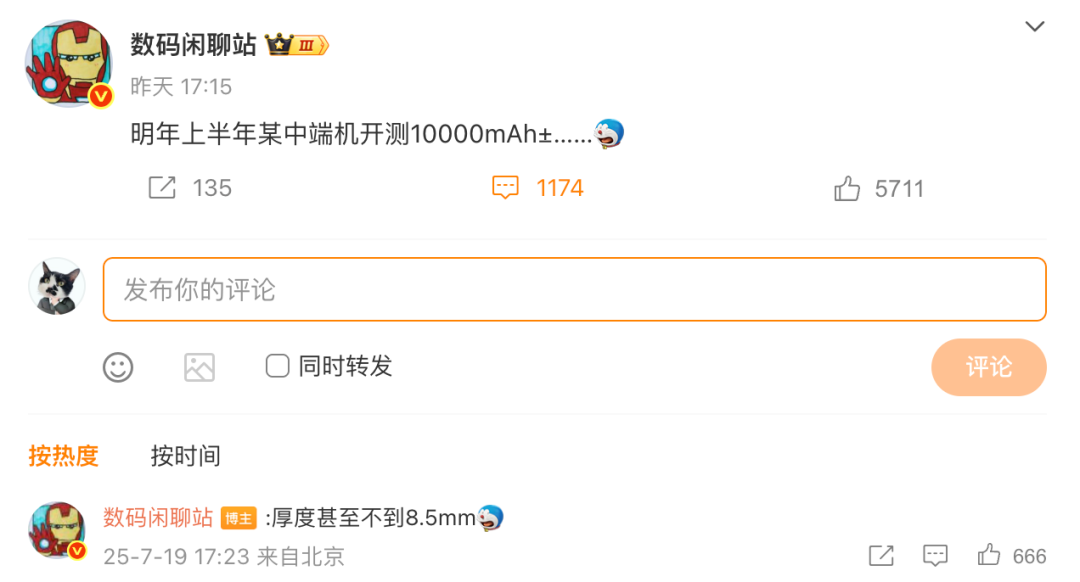The height and width of the screenshot is (582, 1080).
Task: Like the comment with 666 thumbs-up
Action: 988,554
